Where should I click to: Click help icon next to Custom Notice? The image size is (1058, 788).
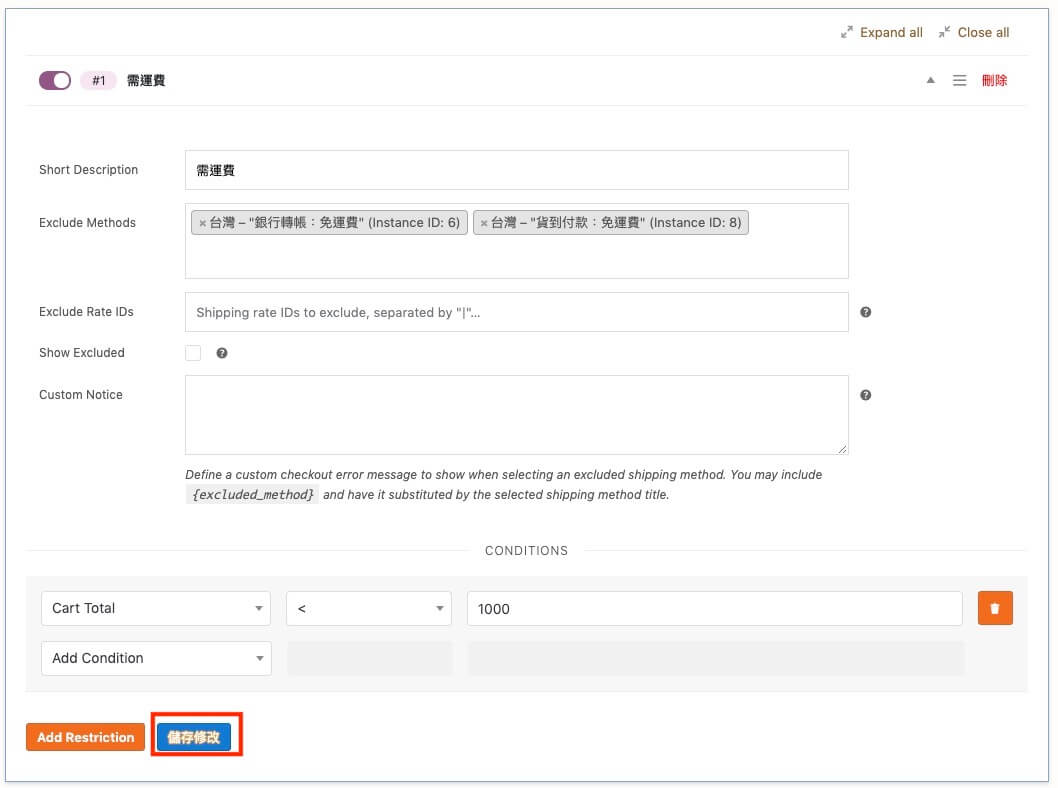(865, 395)
